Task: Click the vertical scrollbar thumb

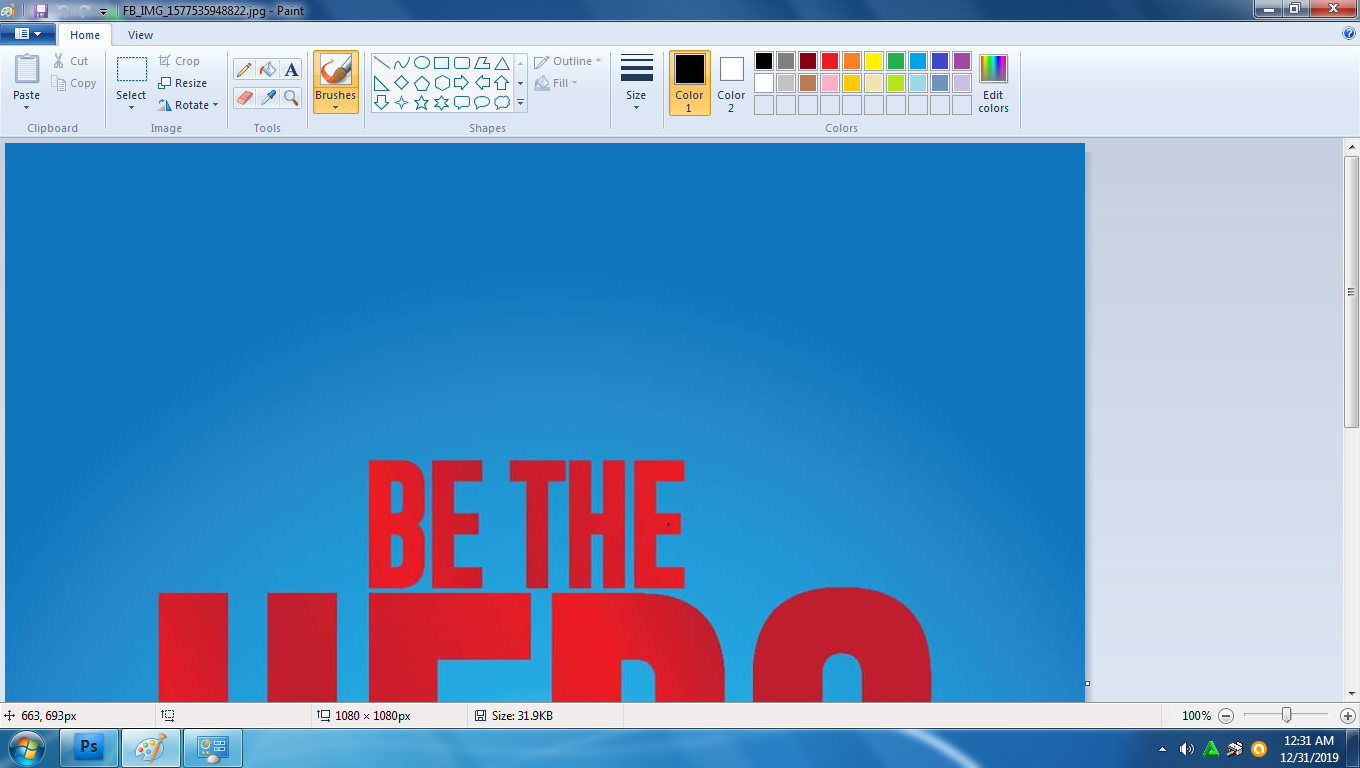Action: point(1351,292)
